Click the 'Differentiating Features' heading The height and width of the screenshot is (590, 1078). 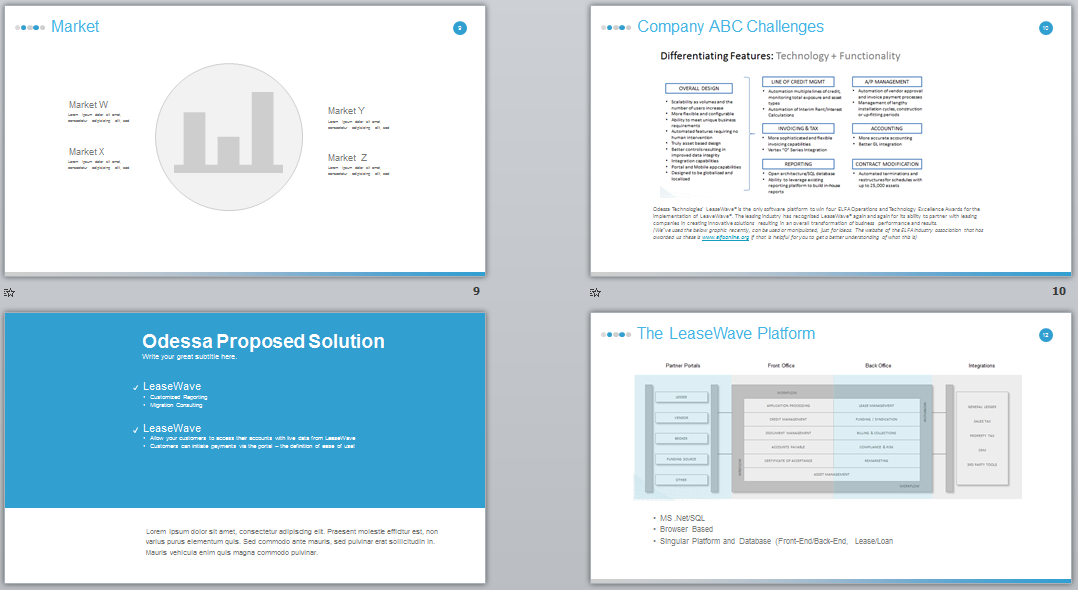click(716, 56)
